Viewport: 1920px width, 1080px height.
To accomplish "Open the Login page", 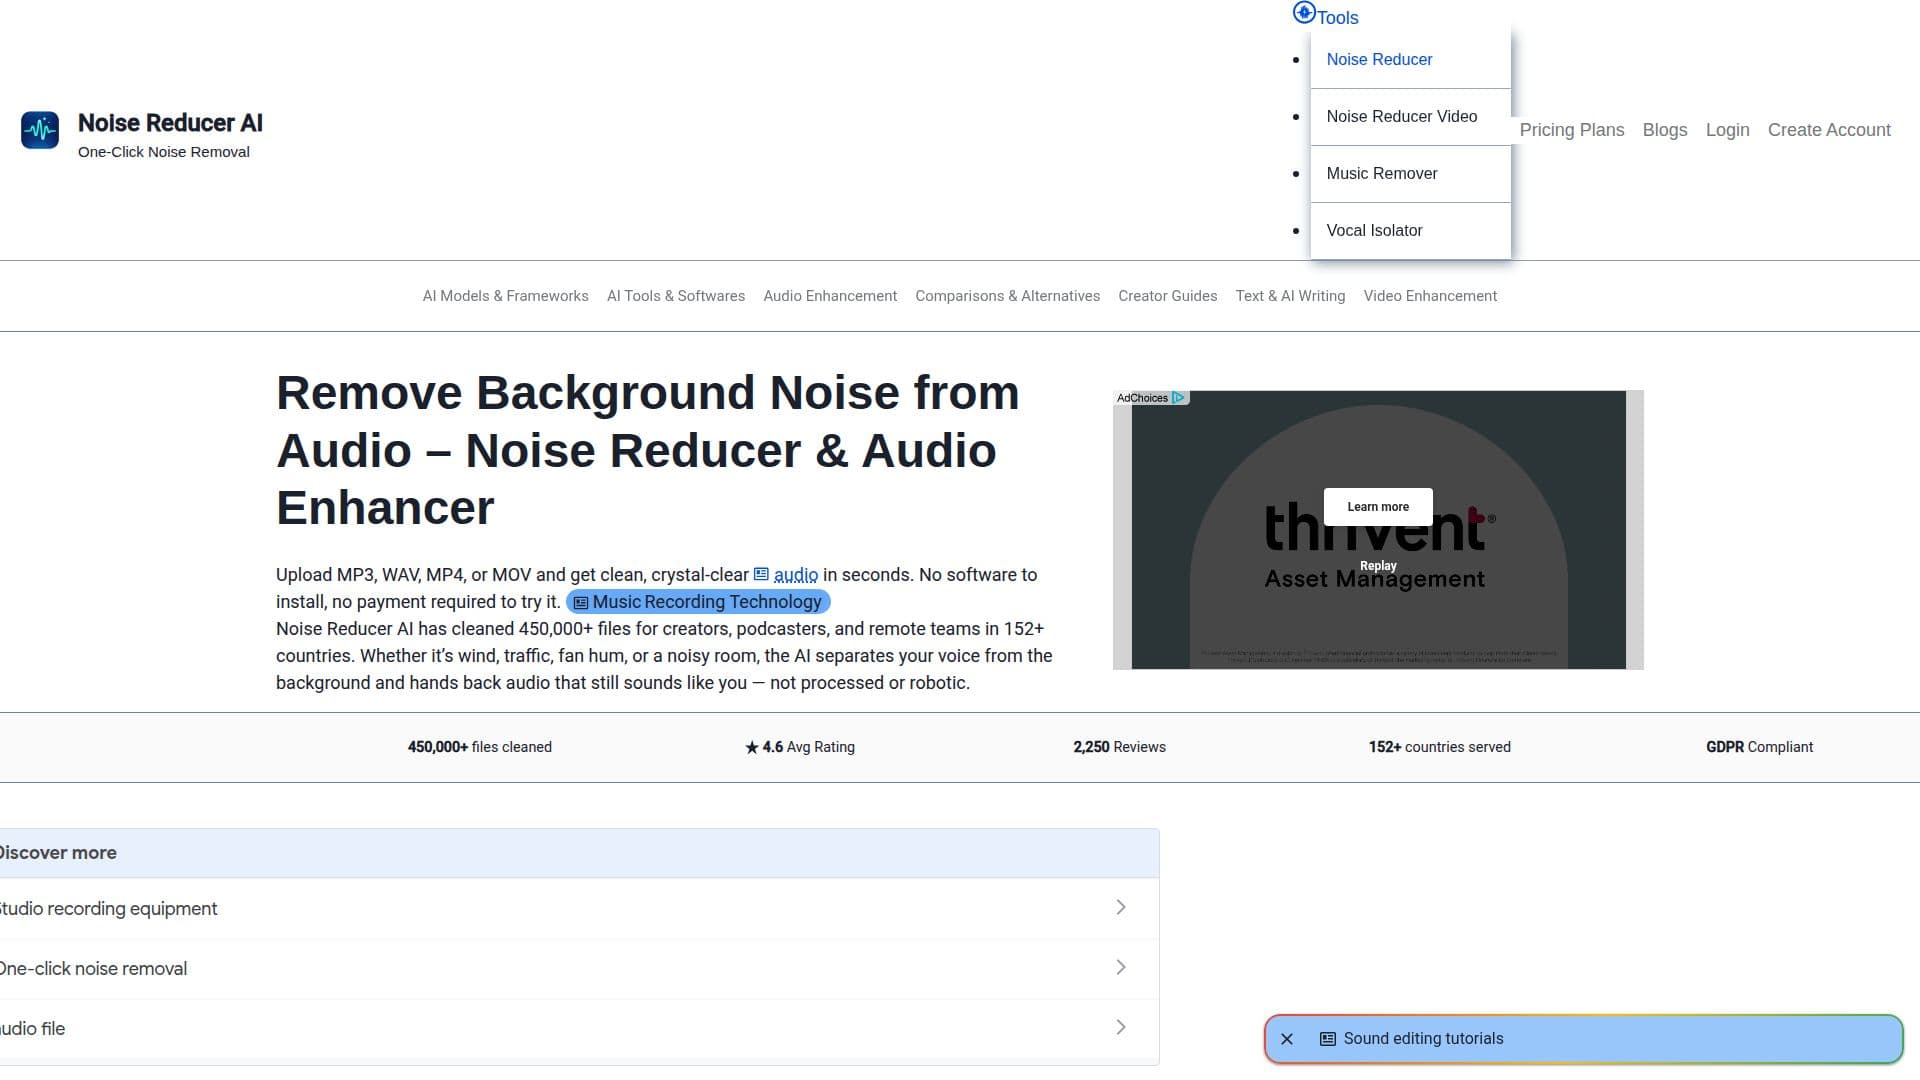I will [x=1727, y=130].
